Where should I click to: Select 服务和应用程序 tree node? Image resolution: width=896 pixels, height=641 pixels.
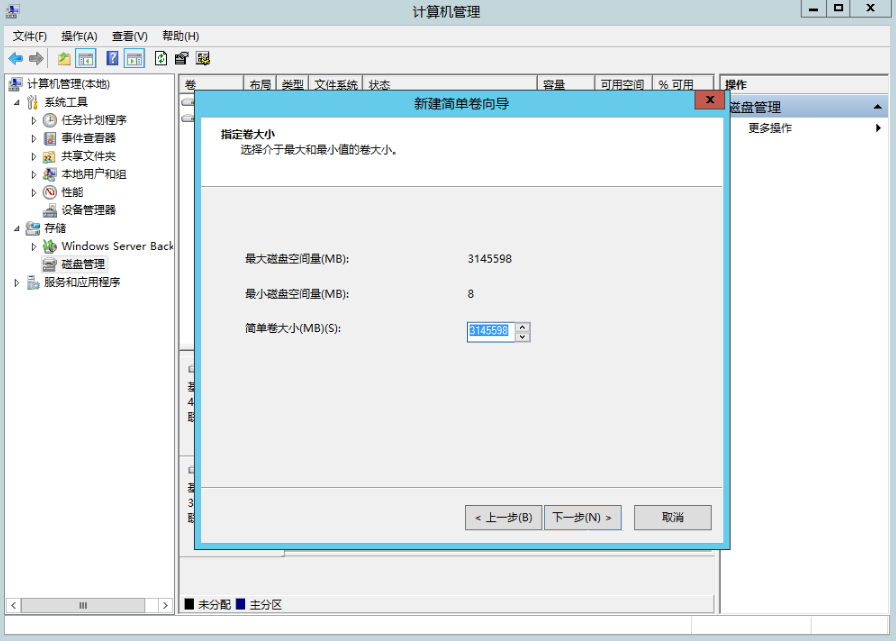[x=82, y=282]
